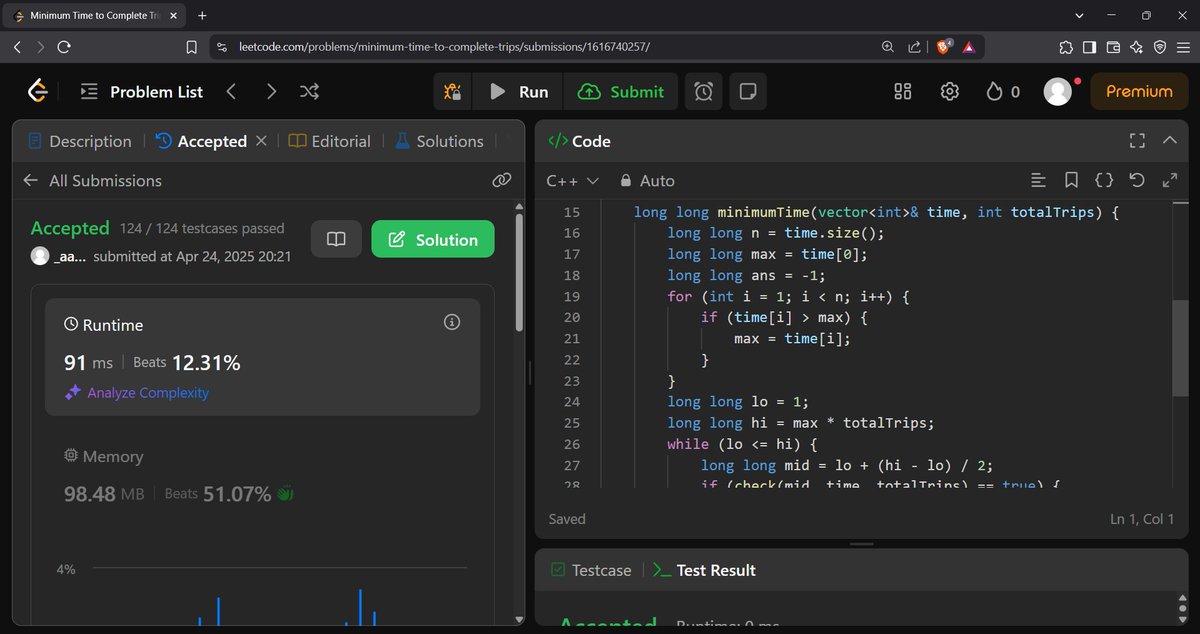Click the share icon in address bar
Image resolution: width=1200 pixels, height=634 pixels.
pyautogui.click(x=914, y=47)
